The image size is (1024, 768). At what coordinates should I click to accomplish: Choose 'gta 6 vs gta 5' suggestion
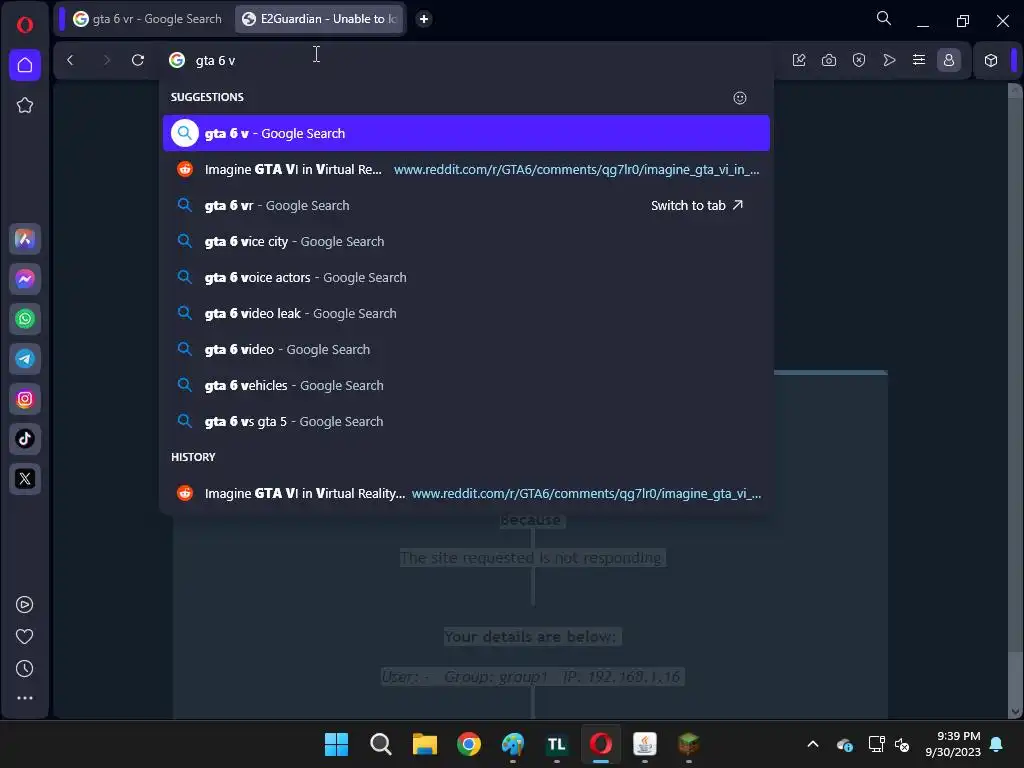(466, 421)
